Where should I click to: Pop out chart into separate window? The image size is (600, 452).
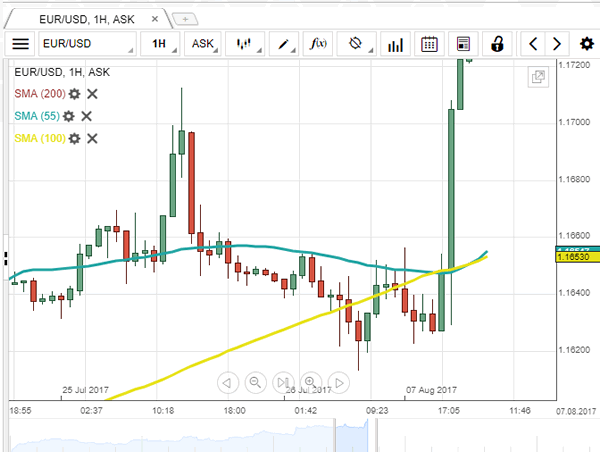click(538, 77)
